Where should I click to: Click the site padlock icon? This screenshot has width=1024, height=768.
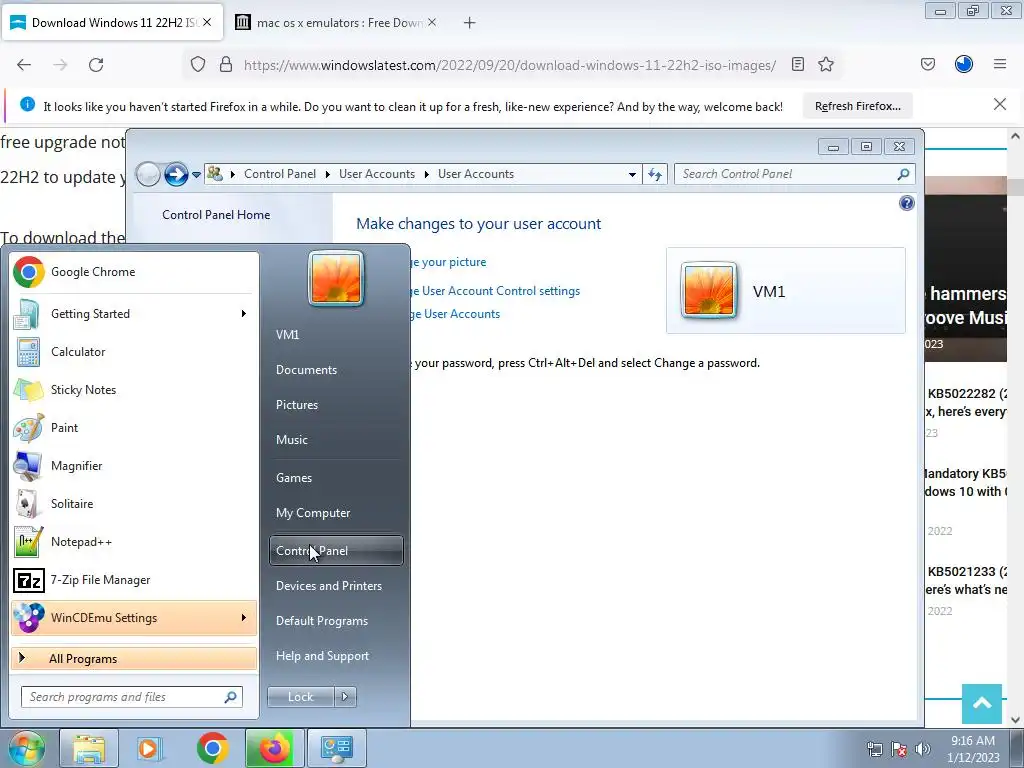[x=226, y=65]
